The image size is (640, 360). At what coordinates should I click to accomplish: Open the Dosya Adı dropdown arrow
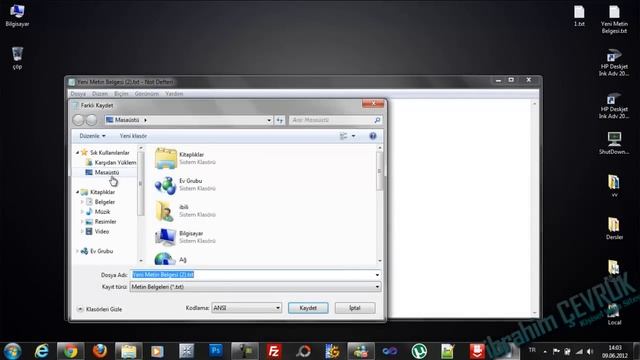point(377,275)
